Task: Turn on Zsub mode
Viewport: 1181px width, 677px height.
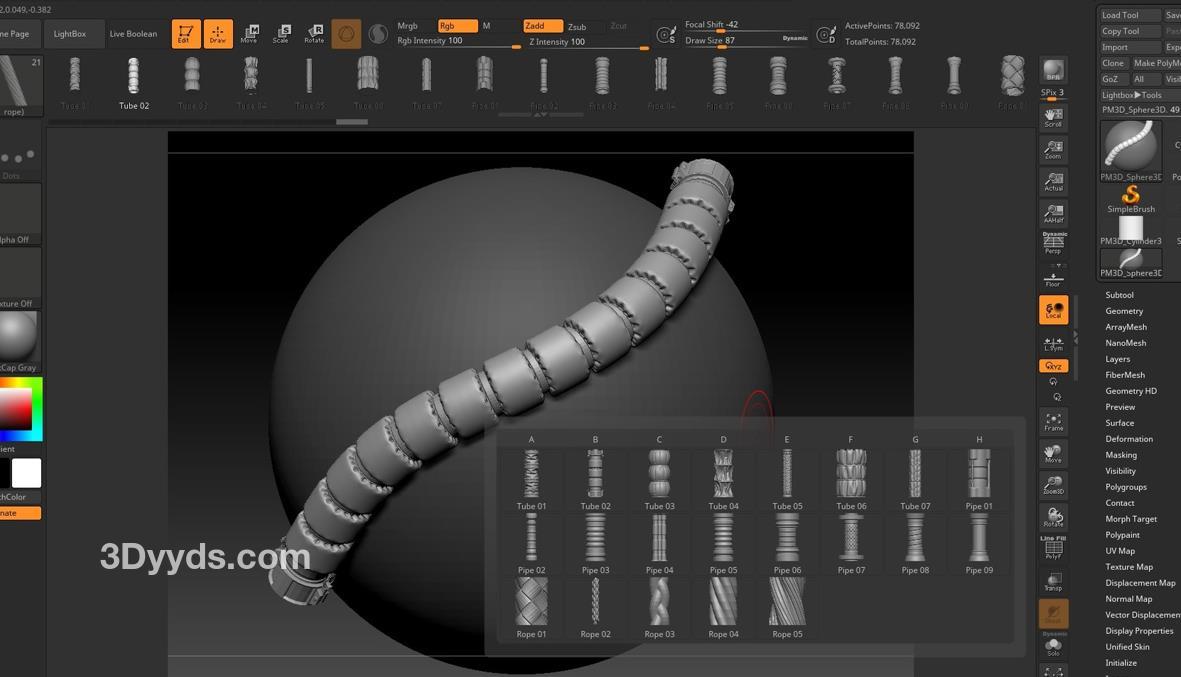Action: (578, 27)
